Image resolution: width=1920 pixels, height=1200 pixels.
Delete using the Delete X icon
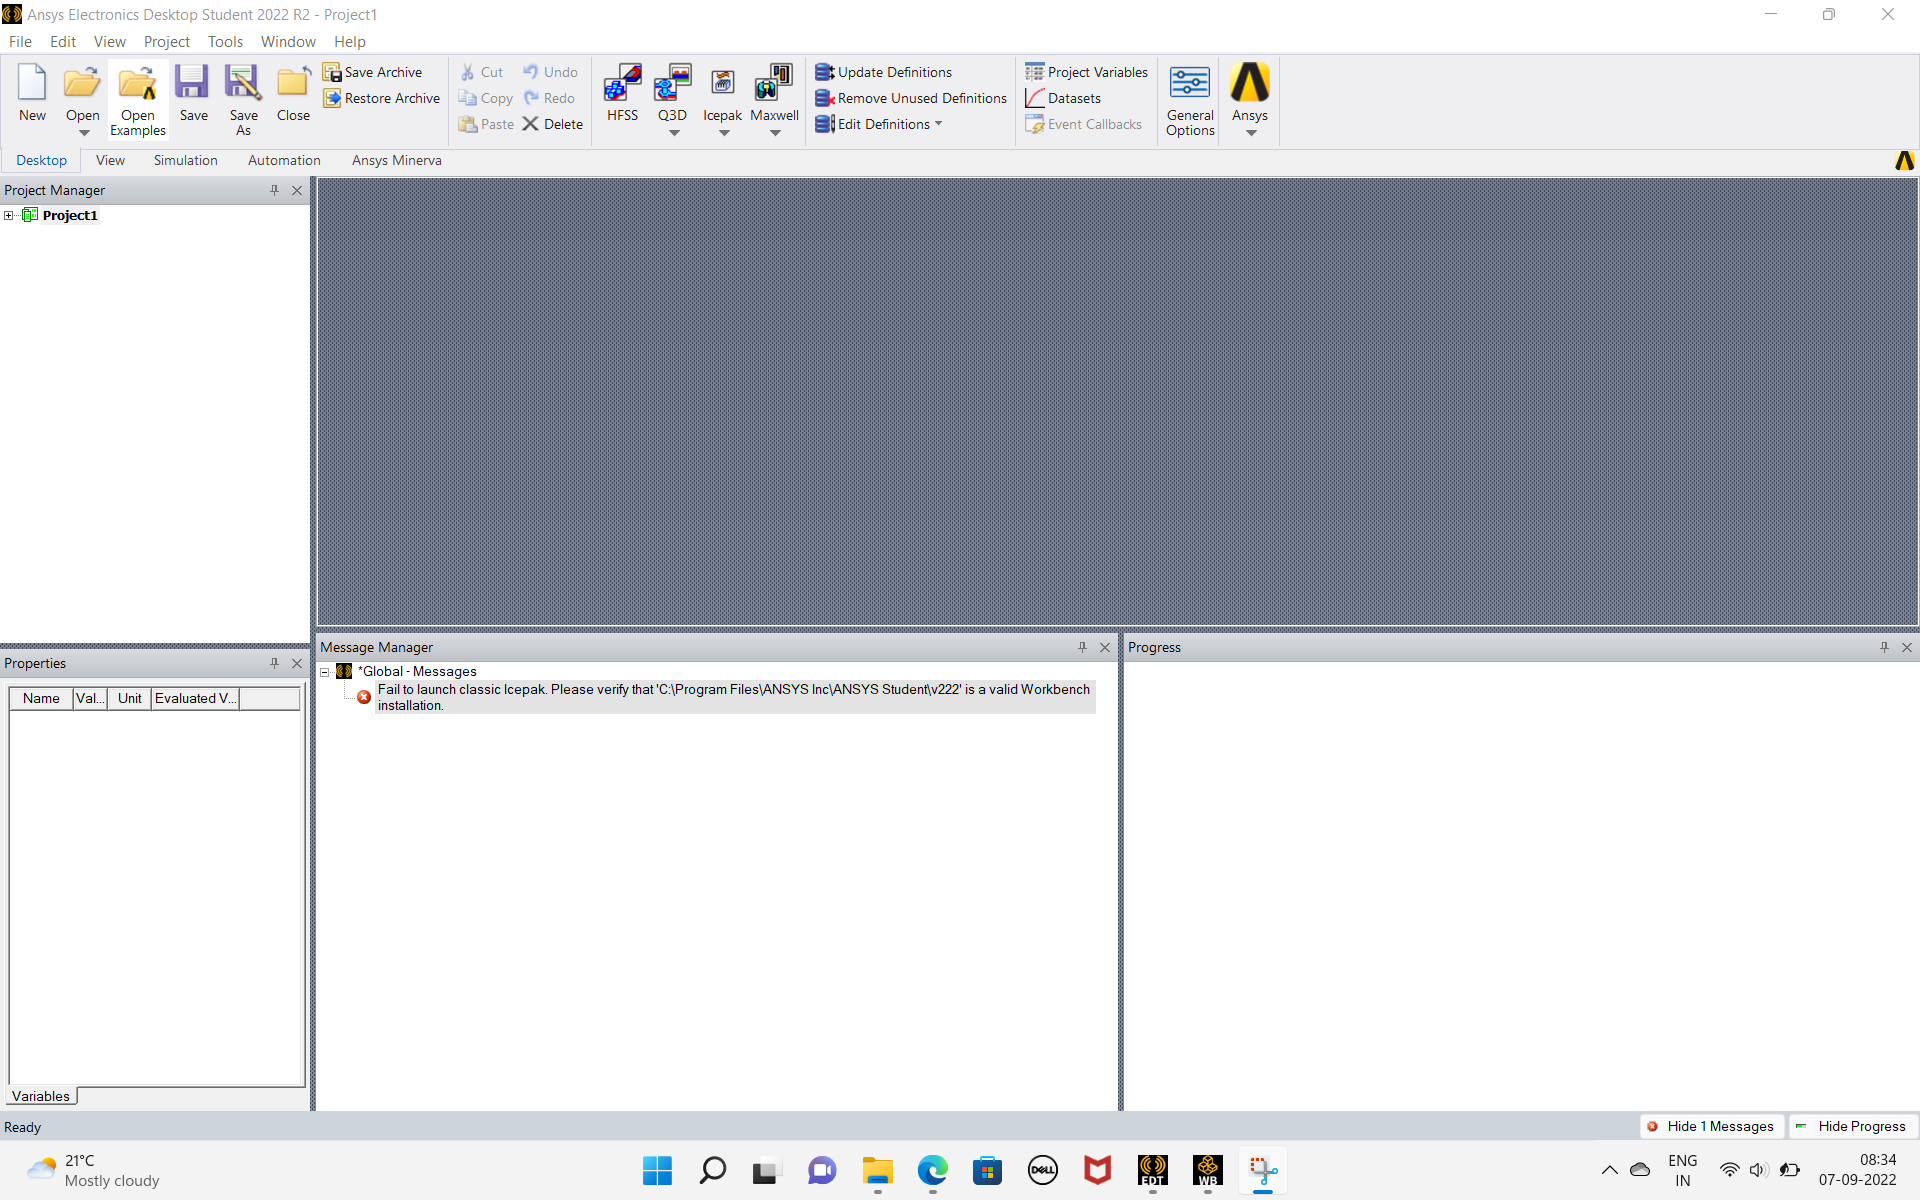coord(552,124)
